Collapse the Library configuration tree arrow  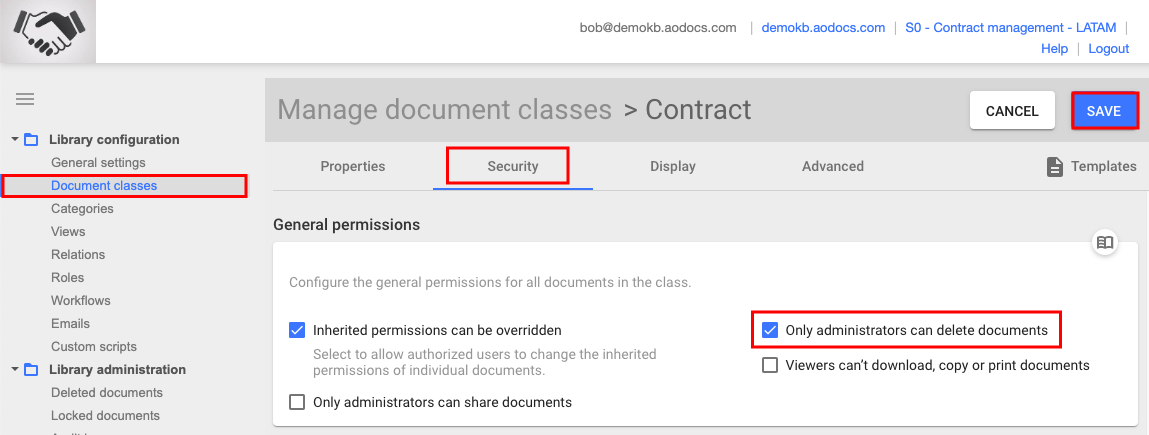[x=14, y=139]
